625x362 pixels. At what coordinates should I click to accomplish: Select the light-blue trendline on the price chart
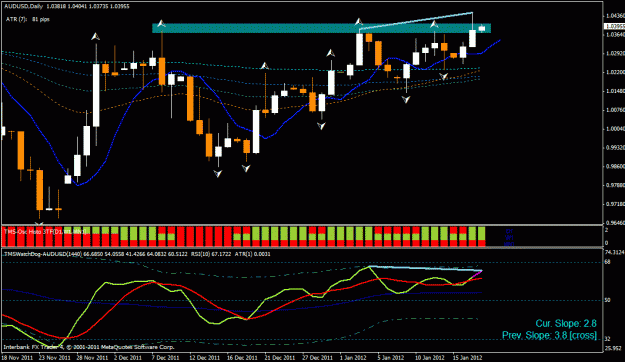pos(416,20)
